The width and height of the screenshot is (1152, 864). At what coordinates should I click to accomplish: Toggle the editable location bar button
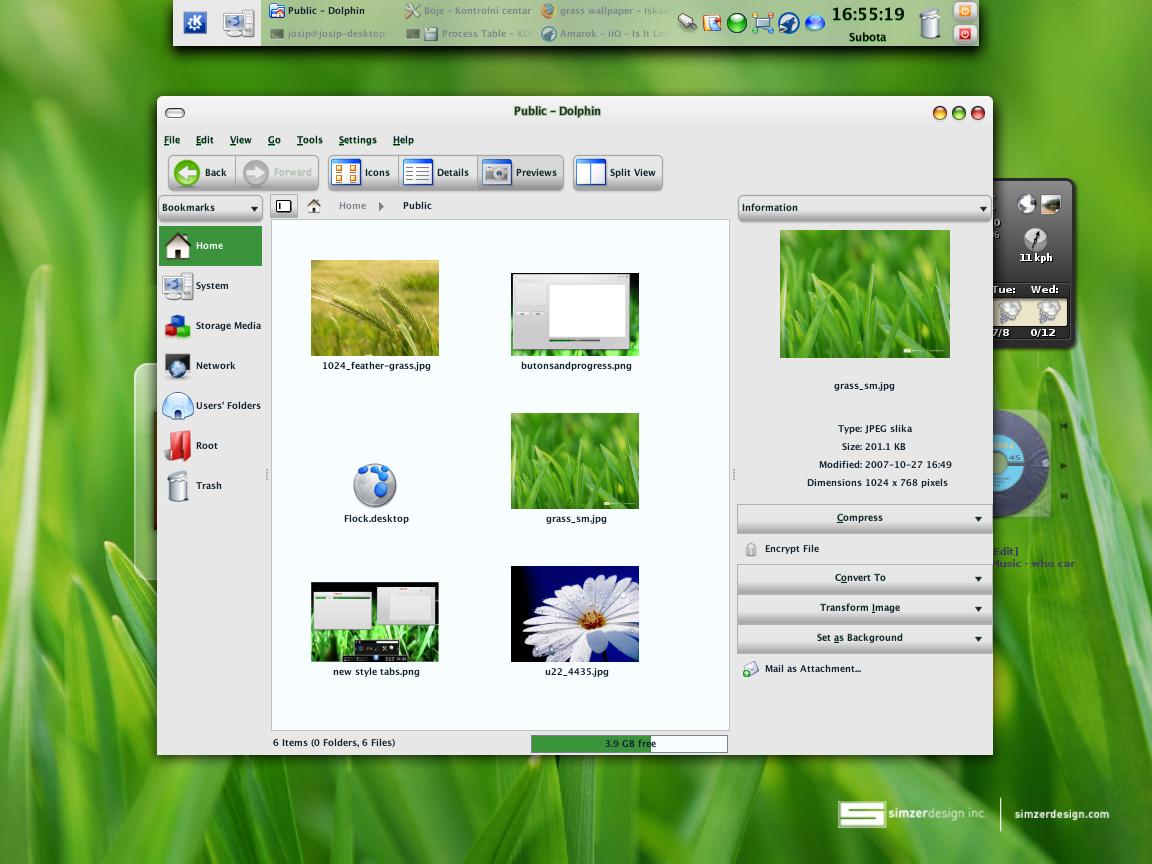coord(284,206)
